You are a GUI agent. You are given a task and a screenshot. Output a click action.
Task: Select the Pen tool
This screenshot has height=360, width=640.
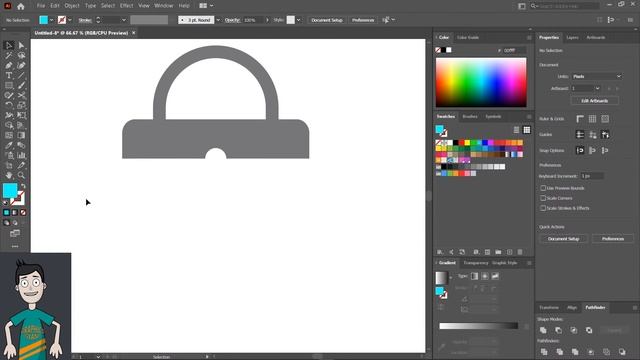pos(9,65)
